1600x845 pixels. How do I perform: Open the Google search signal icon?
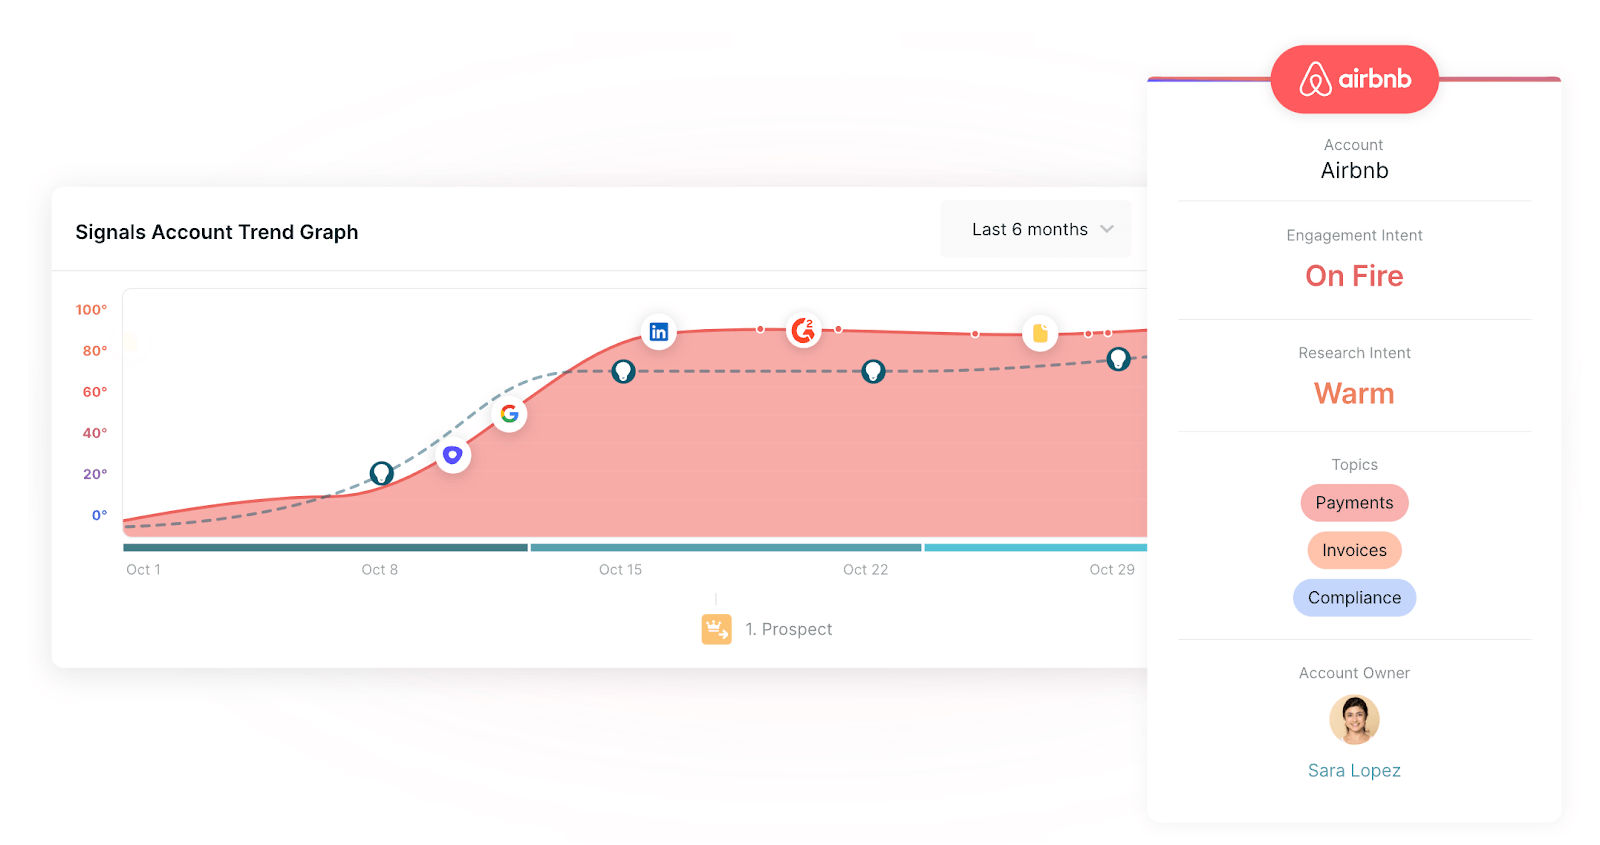[x=508, y=414]
